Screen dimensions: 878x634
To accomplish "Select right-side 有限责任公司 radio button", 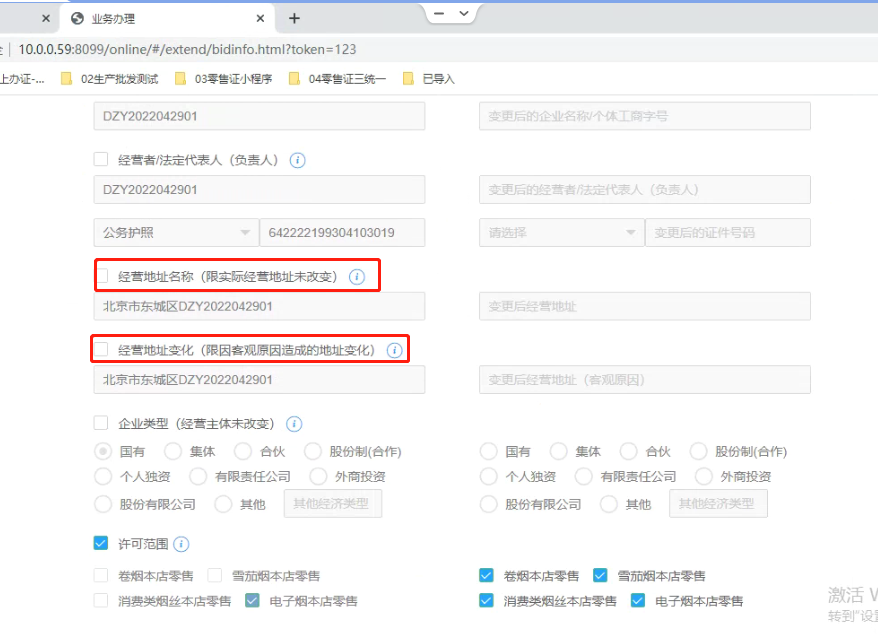I will (583, 477).
